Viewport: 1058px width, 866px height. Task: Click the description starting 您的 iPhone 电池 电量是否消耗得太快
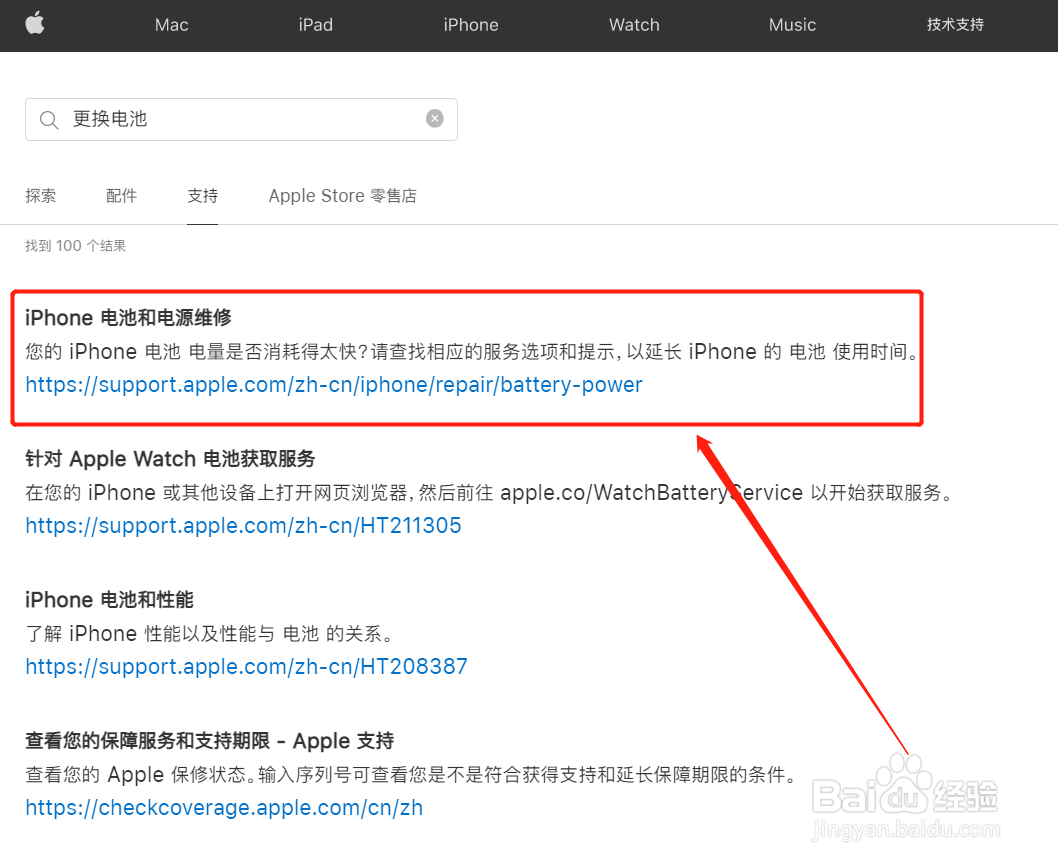472,352
